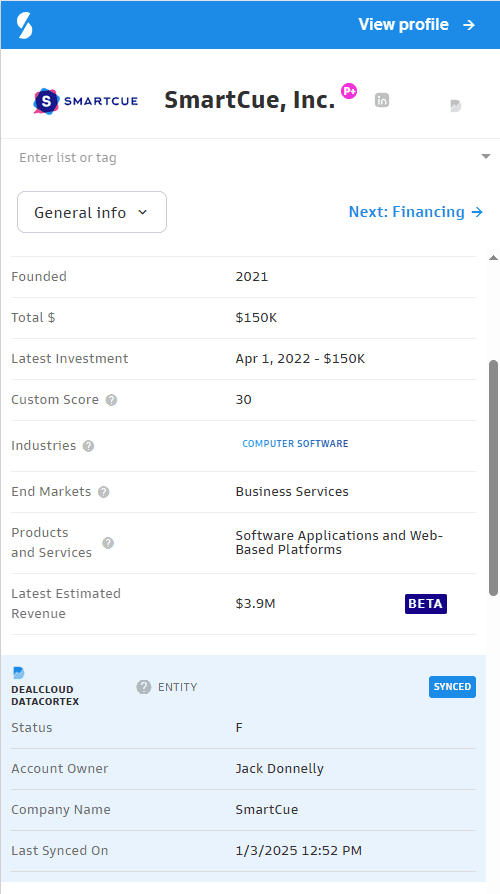Open the LinkedIn icon next to company name
This screenshot has width=500, height=894.
pyautogui.click(x=381, y=100)
